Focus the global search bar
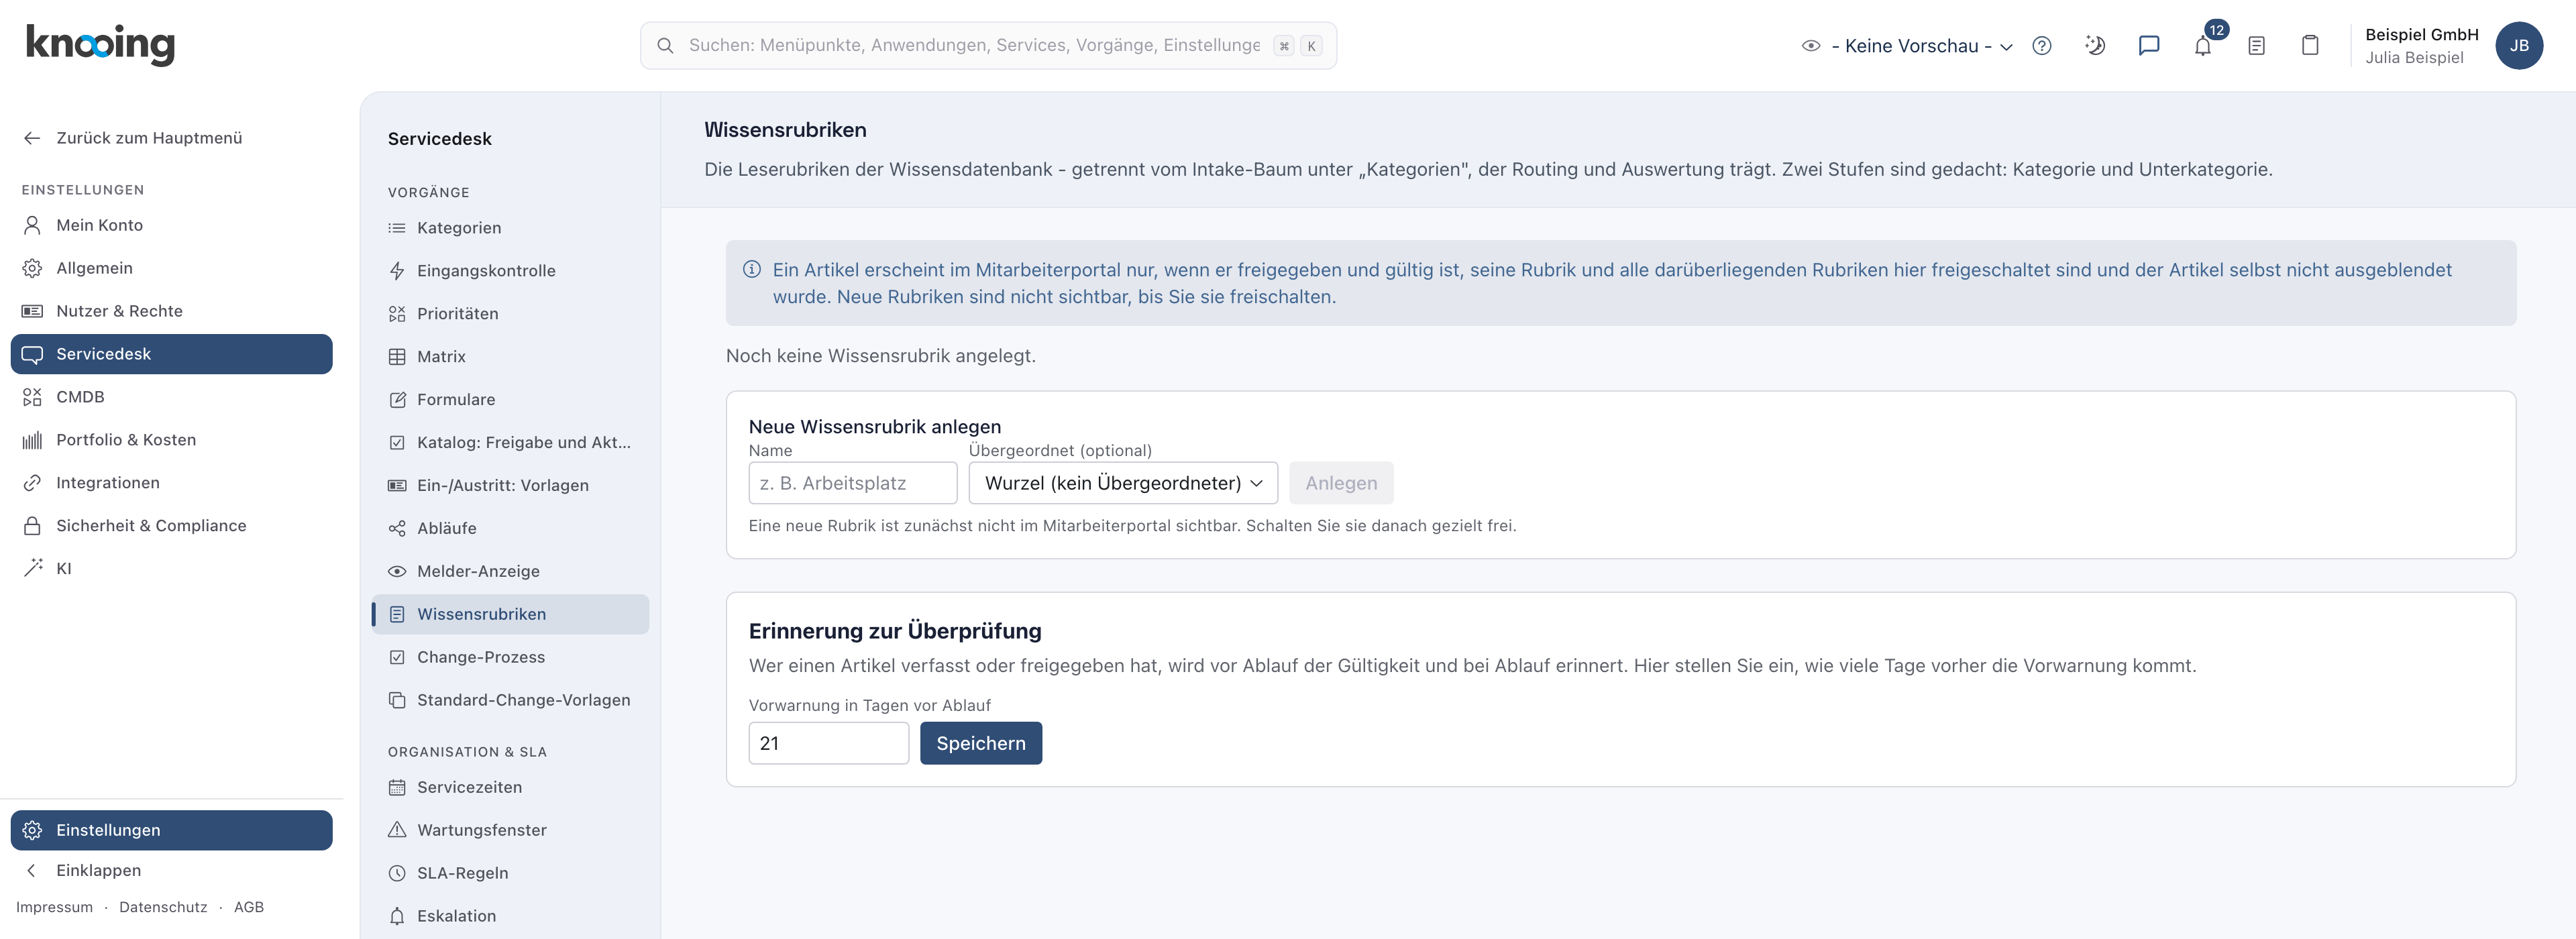This screenshot has width=2576, height=939. (x=988, y=46)
